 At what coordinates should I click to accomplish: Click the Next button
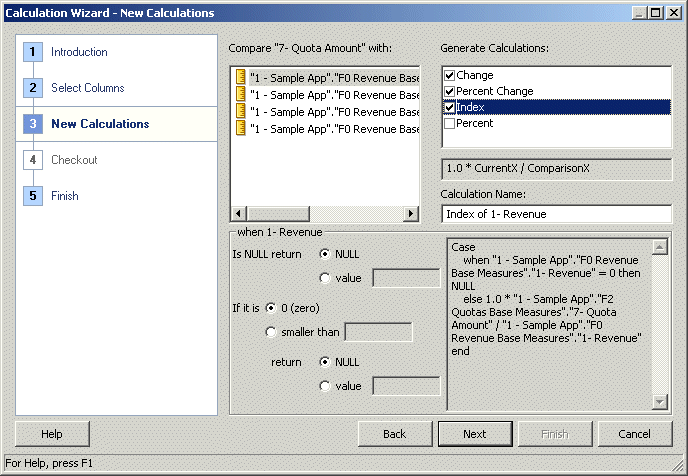475,434
